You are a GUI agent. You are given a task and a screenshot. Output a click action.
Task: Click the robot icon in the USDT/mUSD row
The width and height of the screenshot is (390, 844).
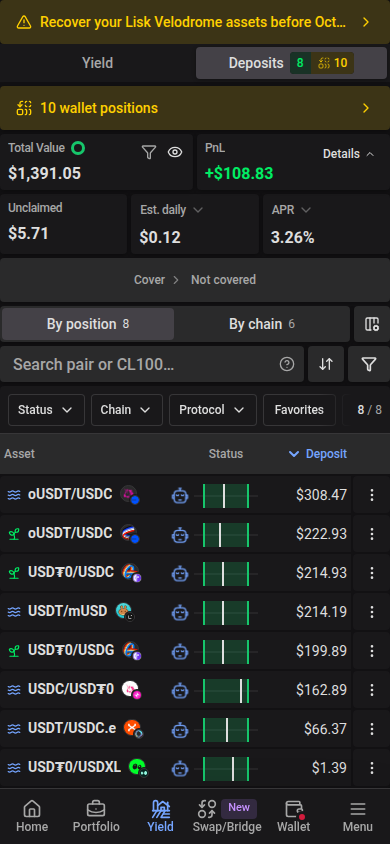pos(180,613)
